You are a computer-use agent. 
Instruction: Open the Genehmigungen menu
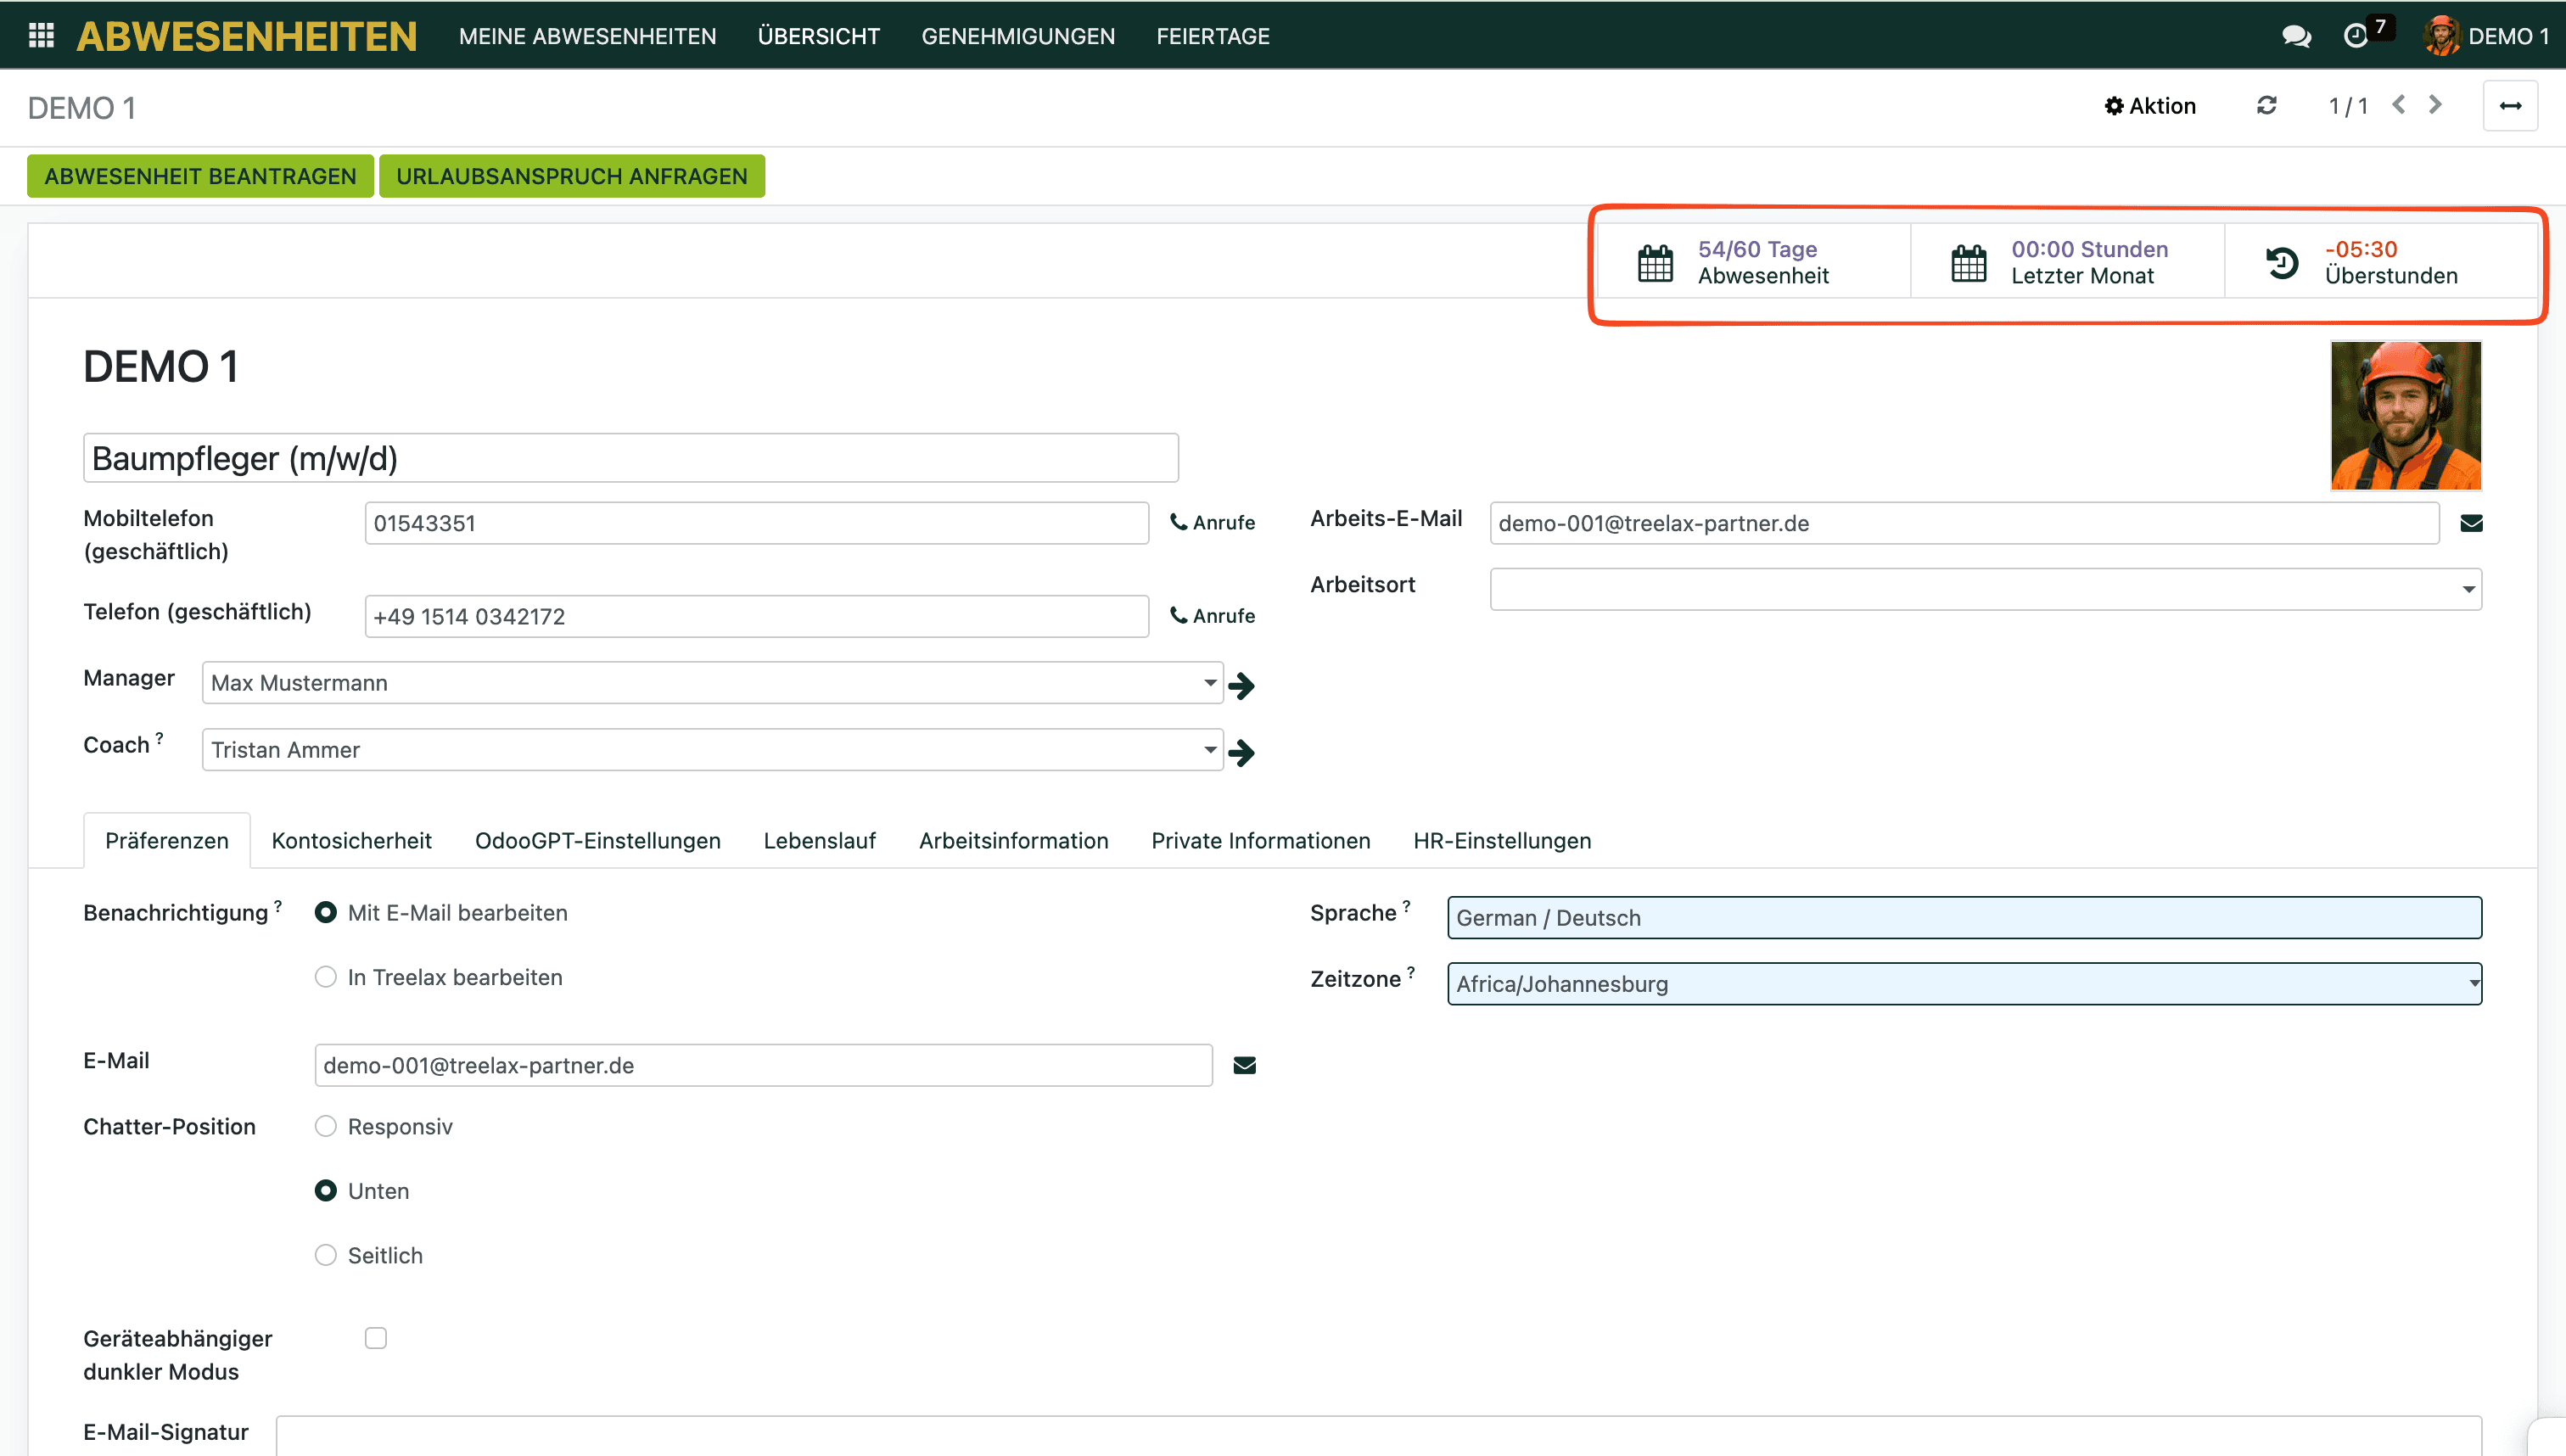[x=1017, y=36]
